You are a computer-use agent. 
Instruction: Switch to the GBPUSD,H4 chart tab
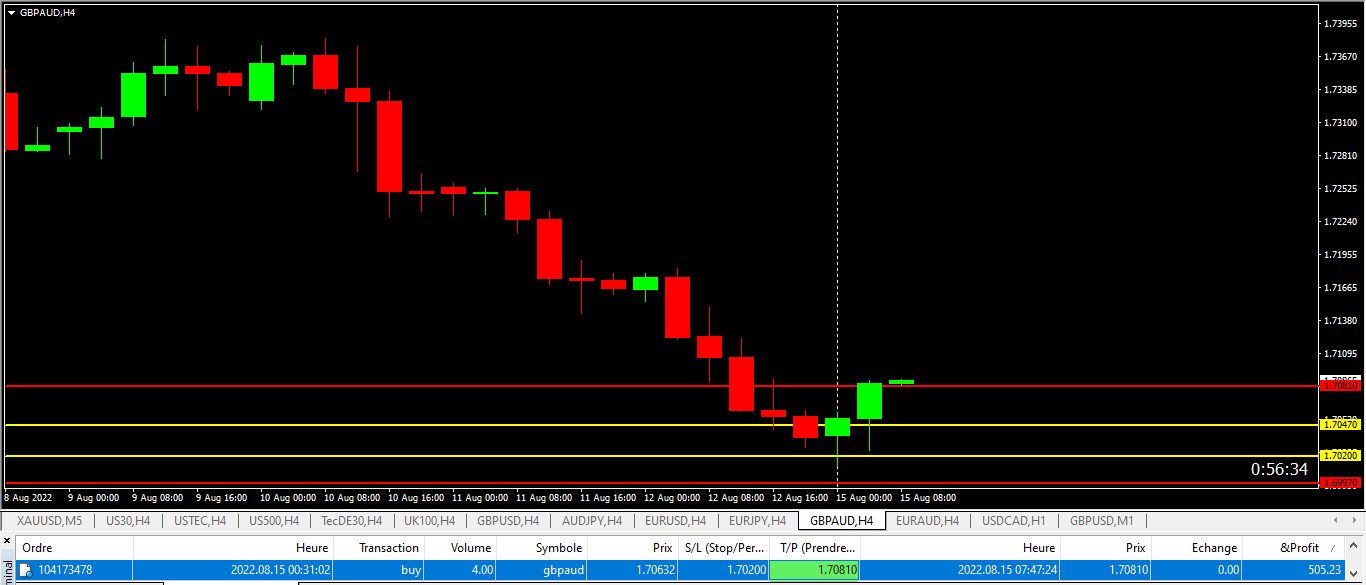click(x=508, y=521)
